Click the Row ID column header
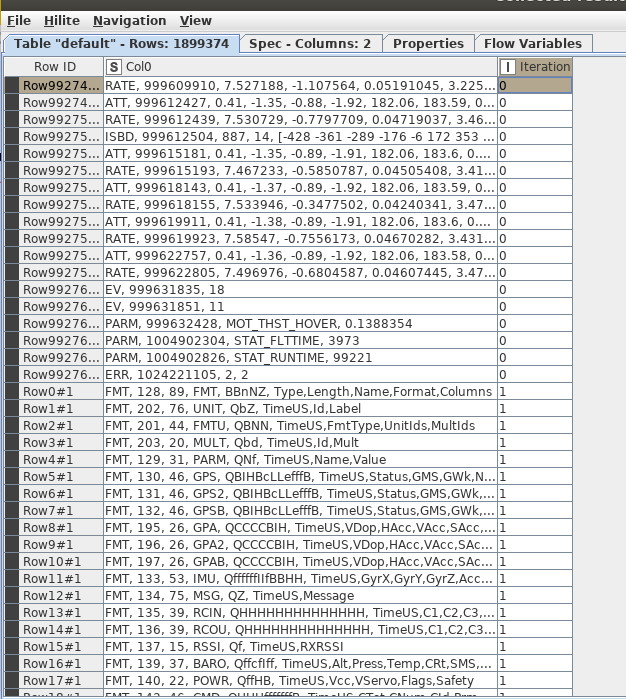The height and width of the screenshot is (699, 626). [54, 67]
